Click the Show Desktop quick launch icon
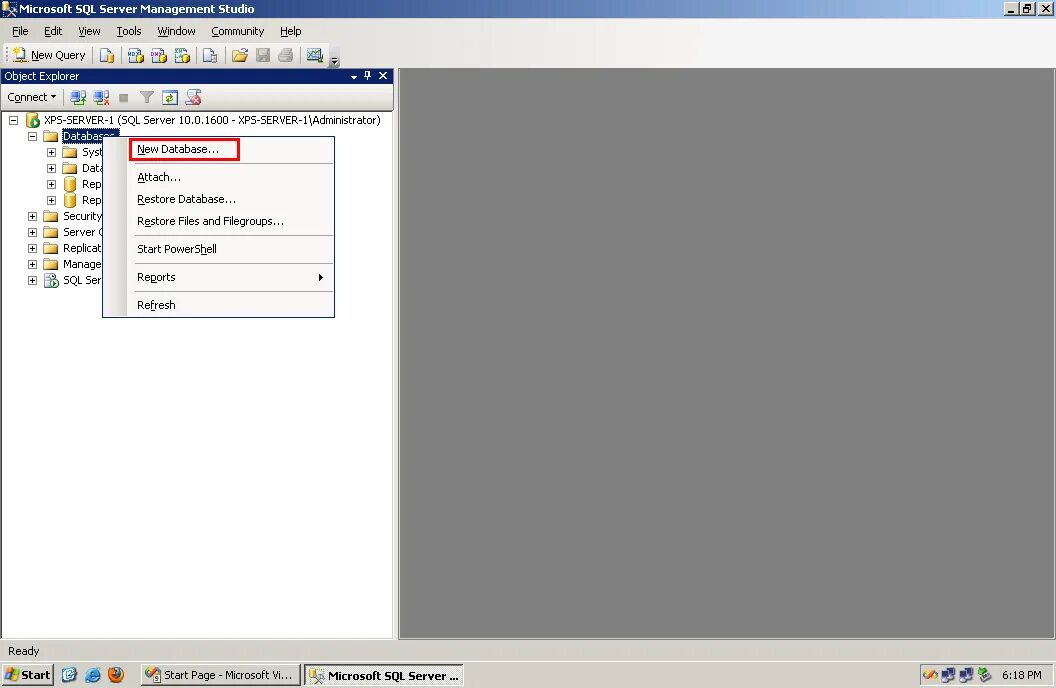Viewport: 1056px width, 688px height. click(69, 675)
